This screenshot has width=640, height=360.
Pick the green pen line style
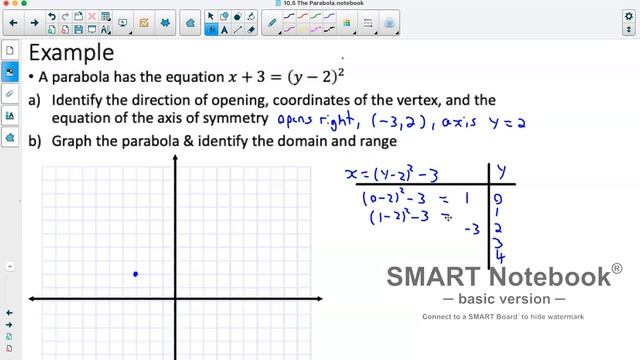[316, 16]
